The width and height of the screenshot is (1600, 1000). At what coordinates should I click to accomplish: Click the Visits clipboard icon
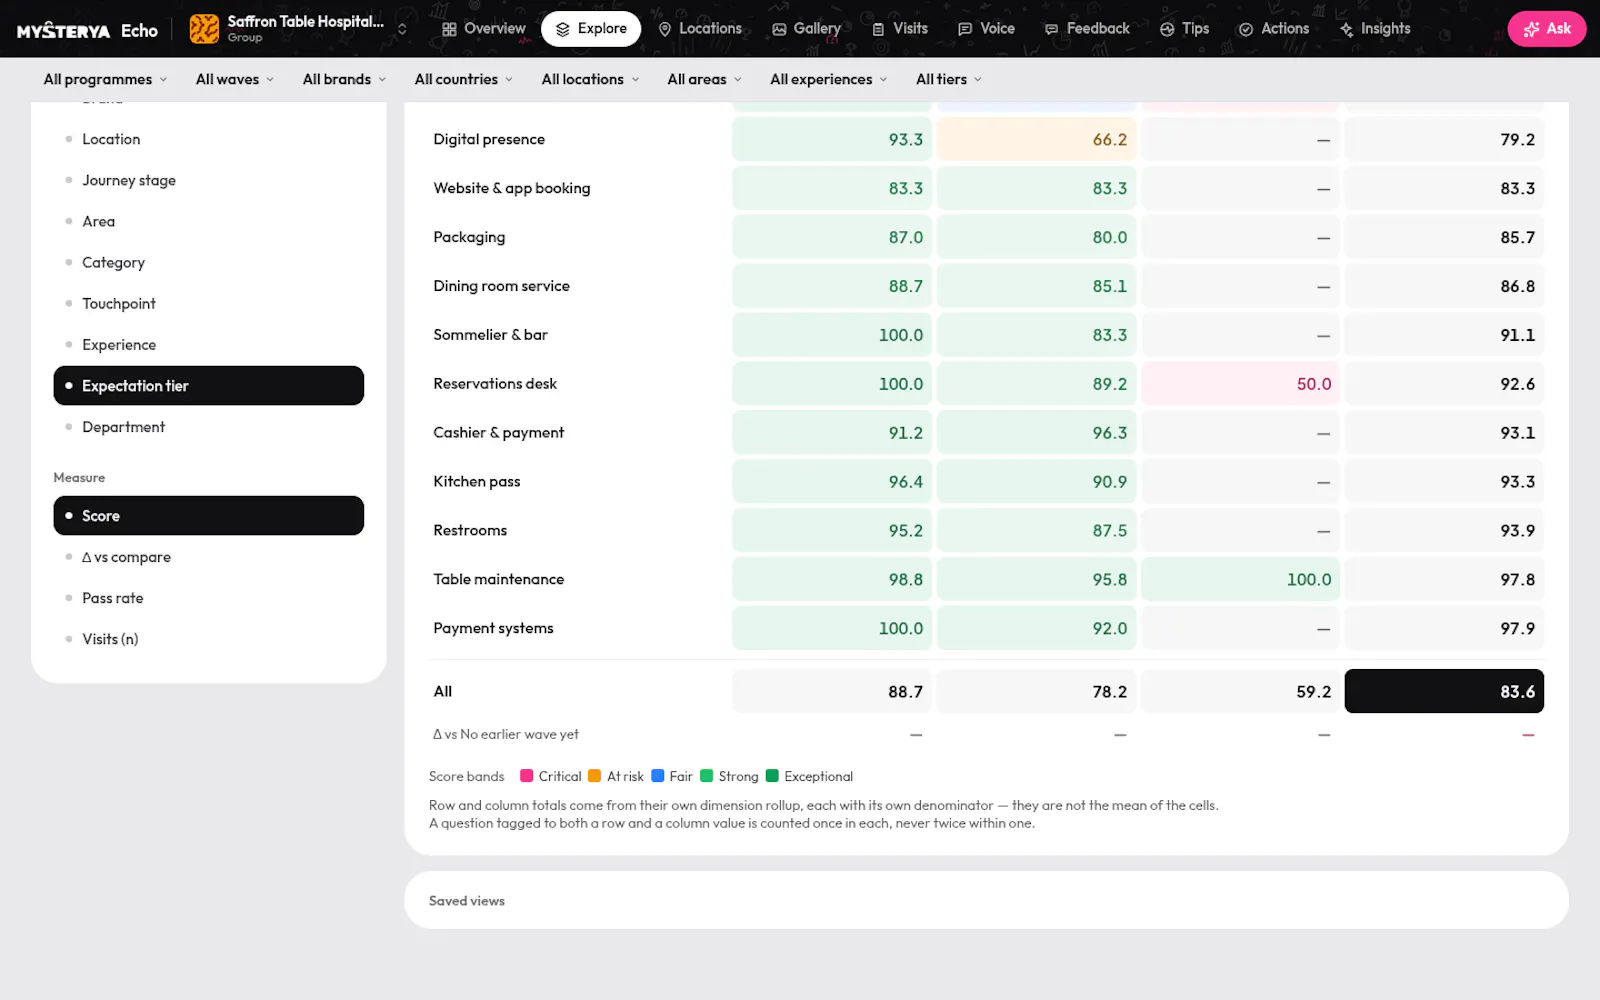(x=878, y=29)
